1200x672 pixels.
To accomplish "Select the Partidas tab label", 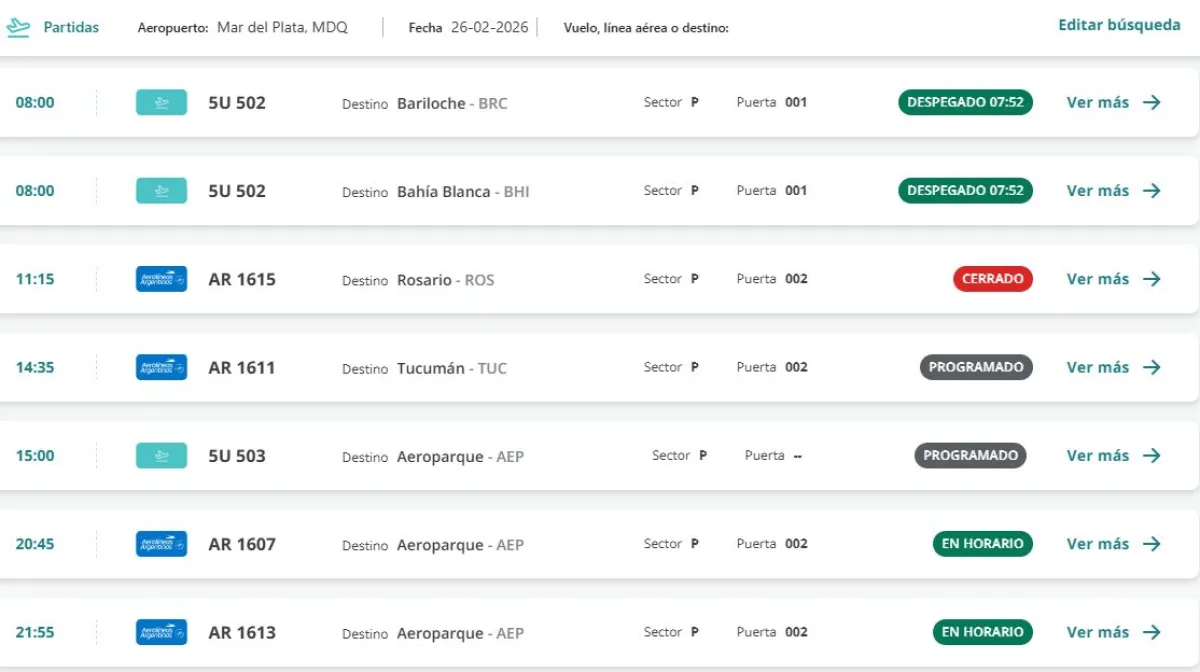I will (x=71, y=28).
